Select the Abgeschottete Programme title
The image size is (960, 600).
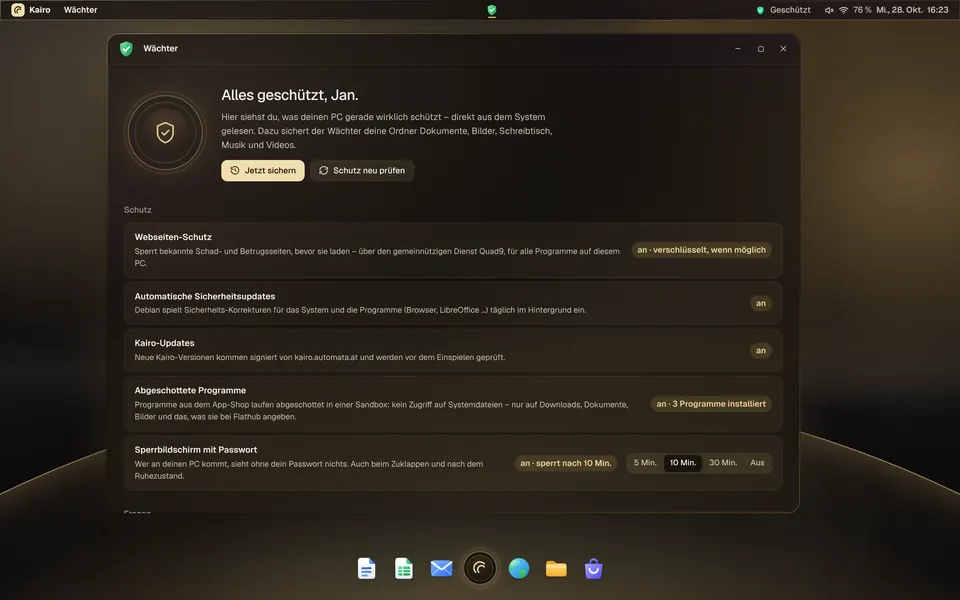click(x=190, y=391)
